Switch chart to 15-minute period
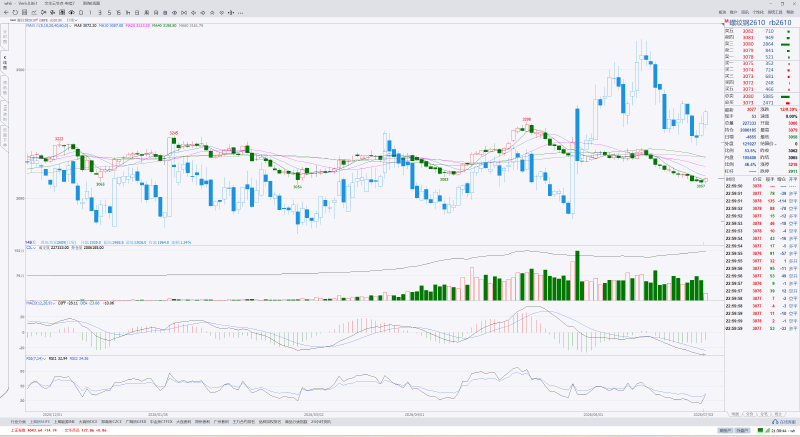The height and width of the screenshot is (437, 800). coord(118,12)
